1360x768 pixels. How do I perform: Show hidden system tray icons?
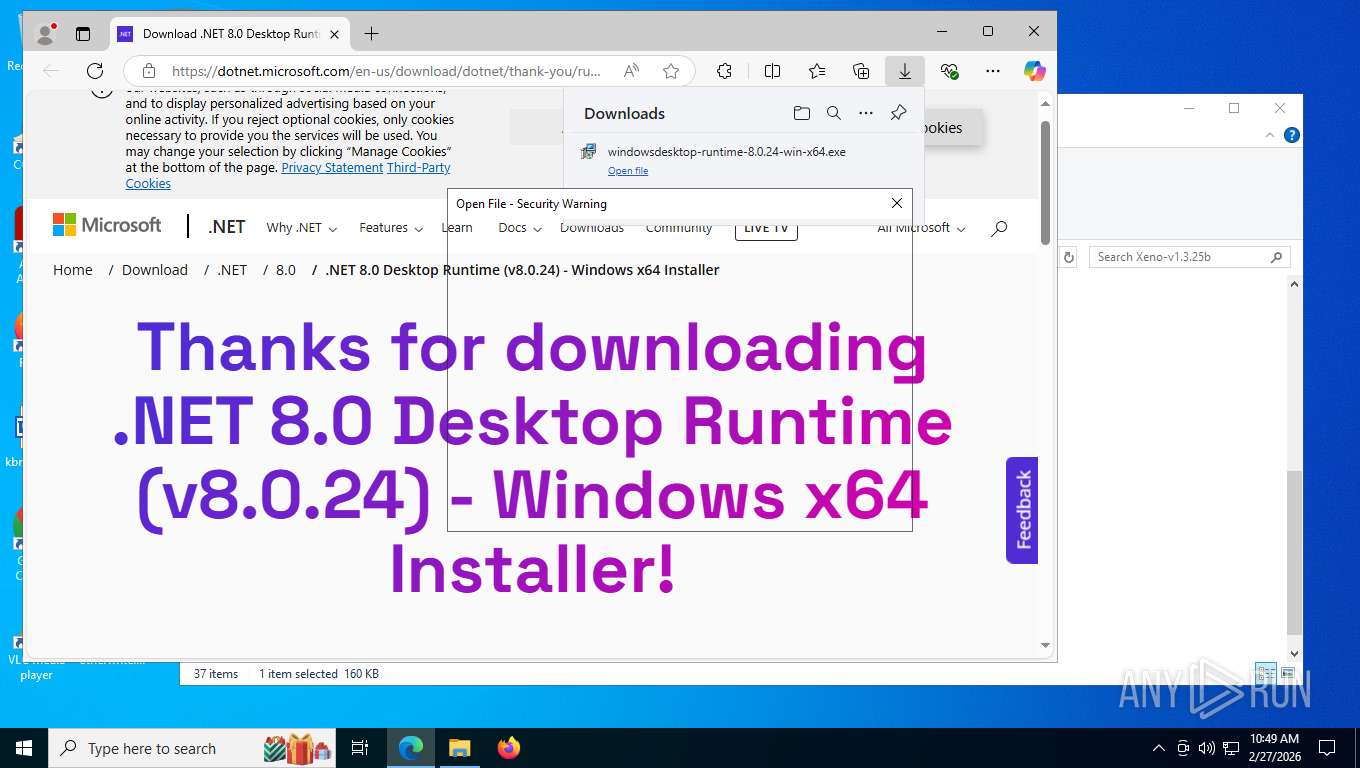pos(1159,748)
